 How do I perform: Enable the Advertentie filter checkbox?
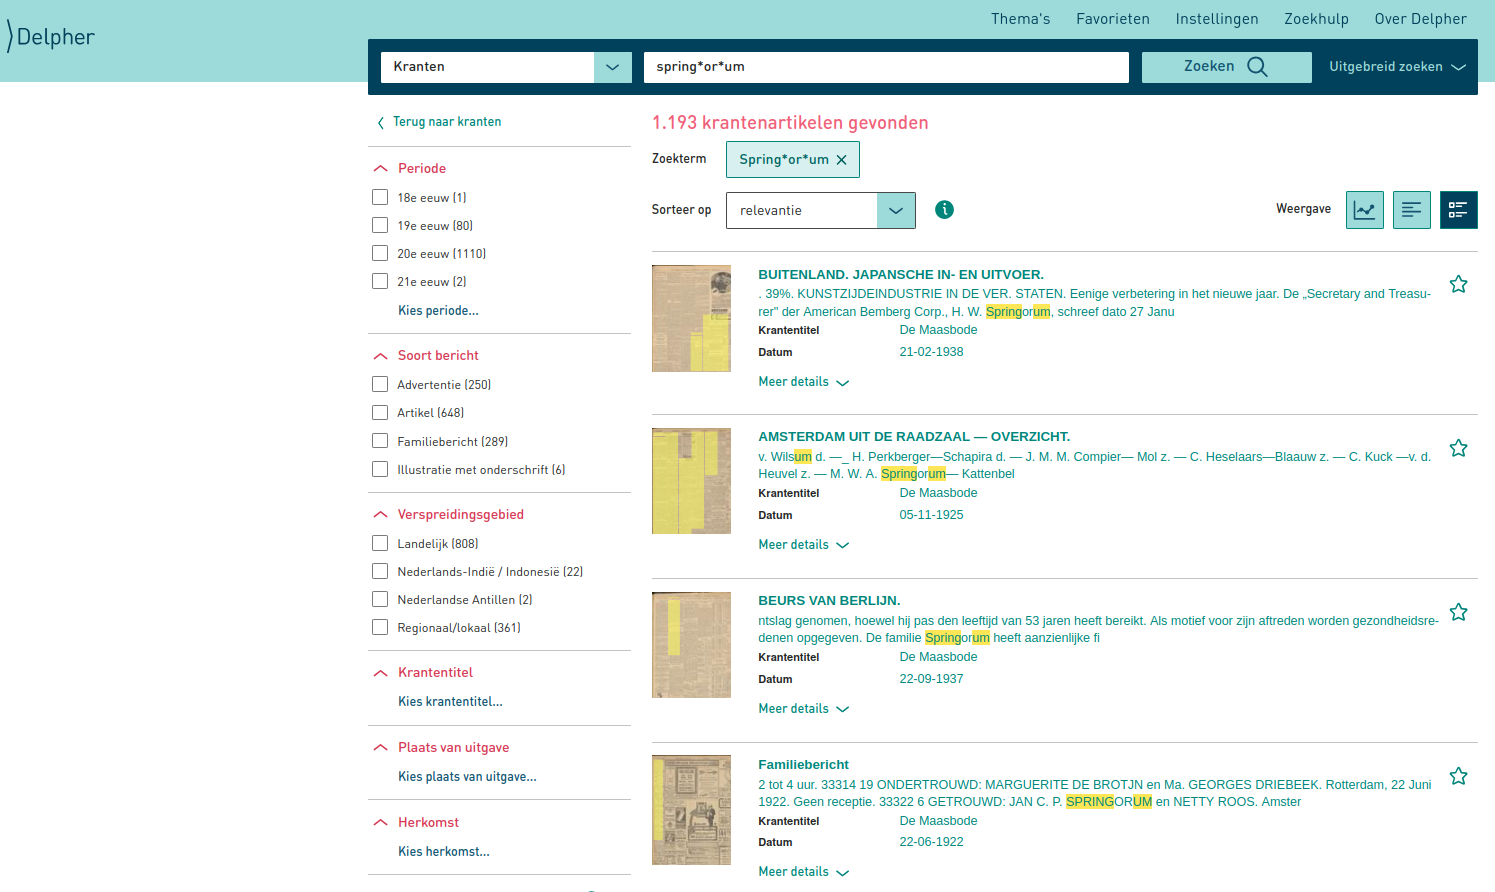click(x=380, y=384)
